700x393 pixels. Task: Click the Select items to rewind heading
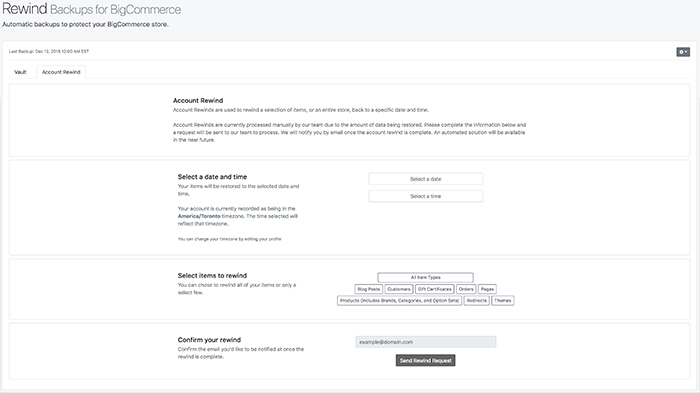[212, 276]
